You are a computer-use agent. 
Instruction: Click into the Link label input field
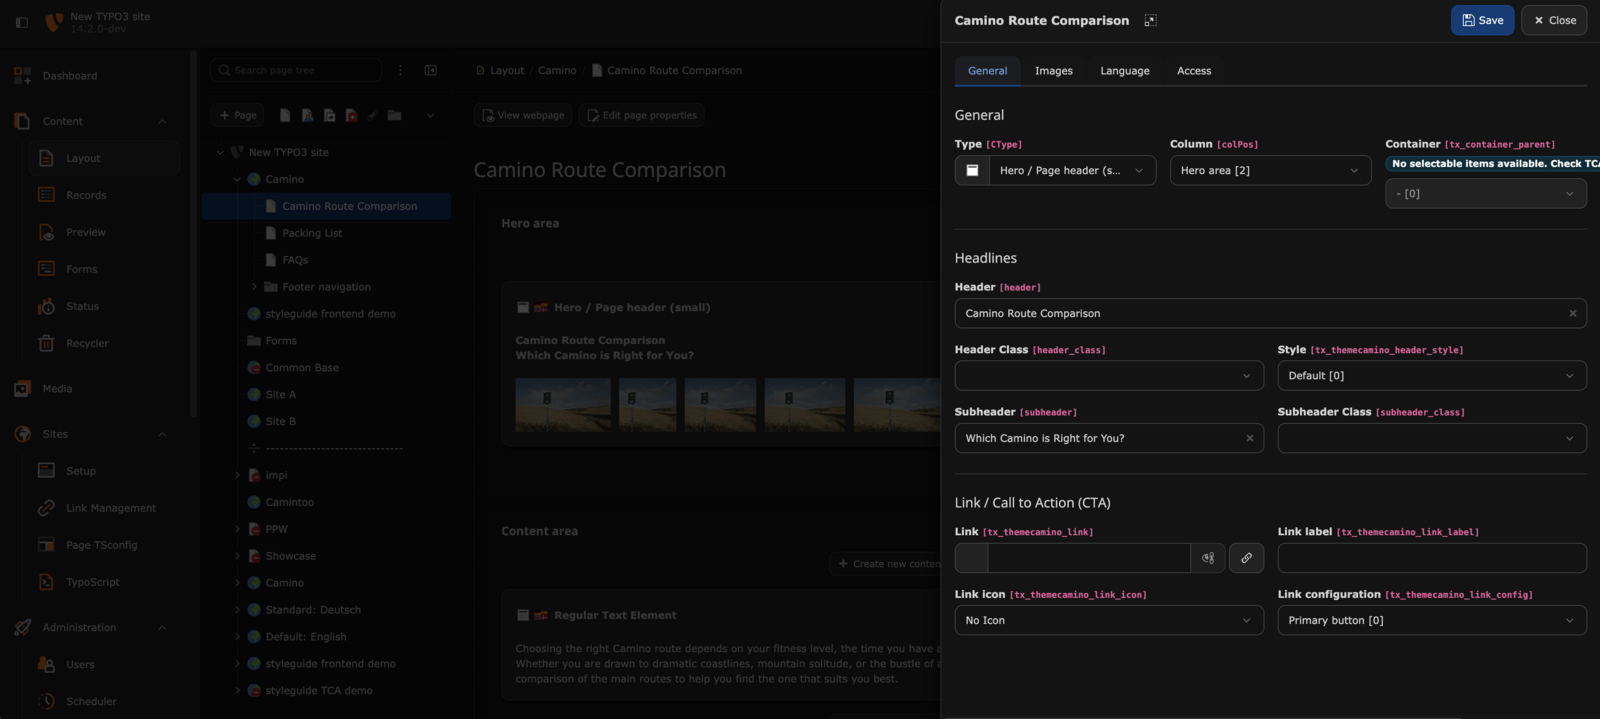[1431, 558]
